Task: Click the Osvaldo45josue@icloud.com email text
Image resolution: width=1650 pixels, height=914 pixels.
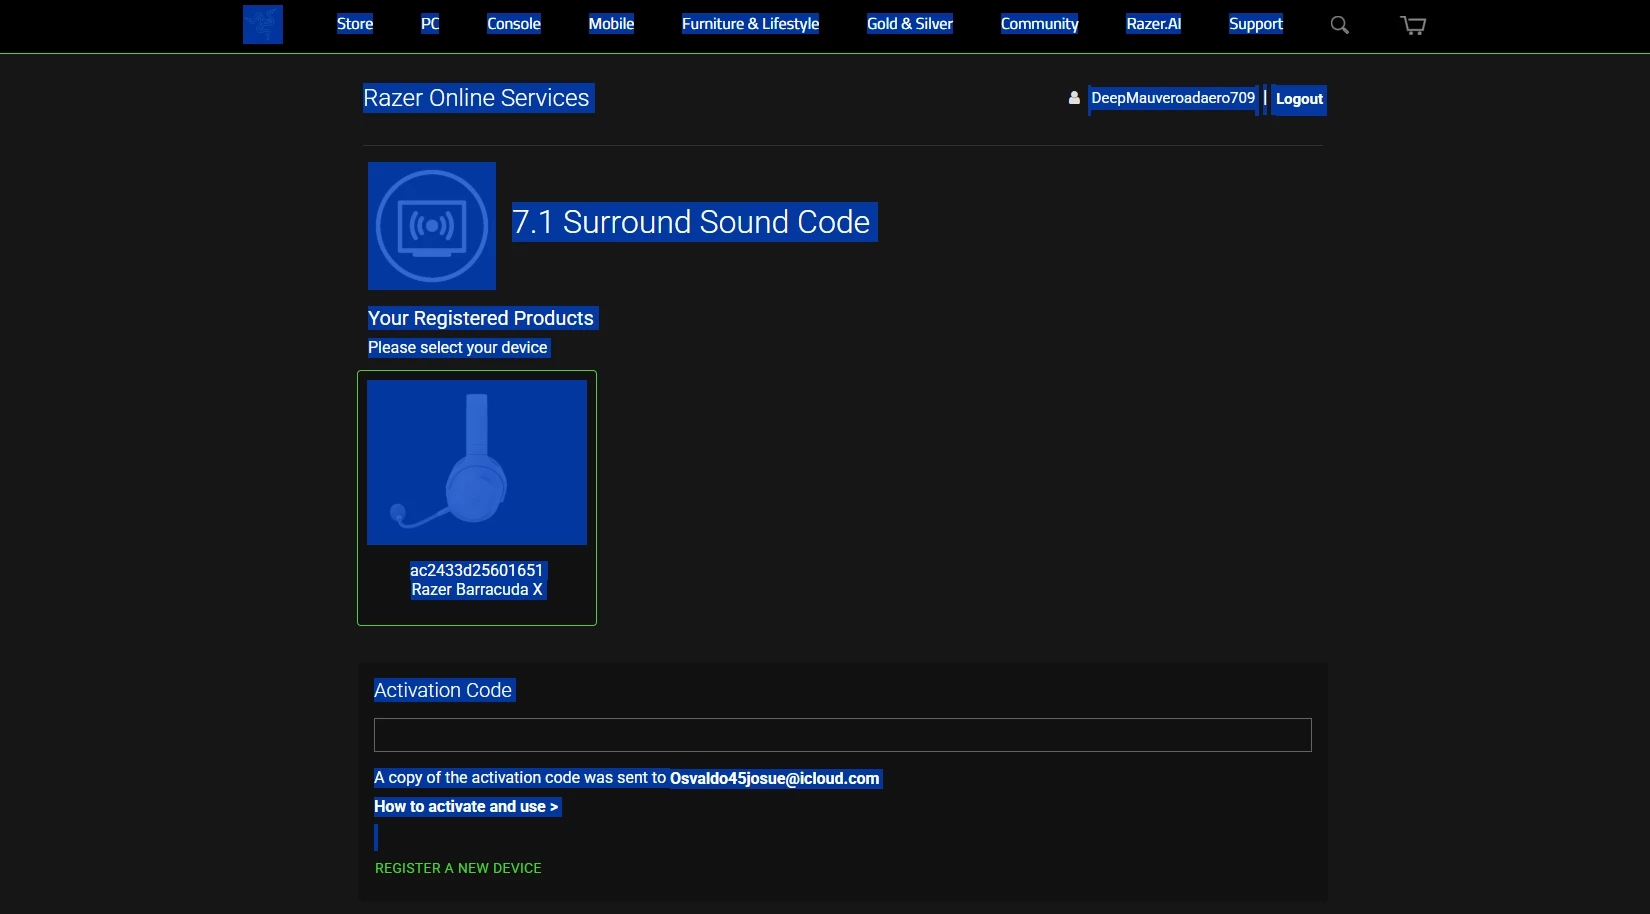Action: point(775,778)
